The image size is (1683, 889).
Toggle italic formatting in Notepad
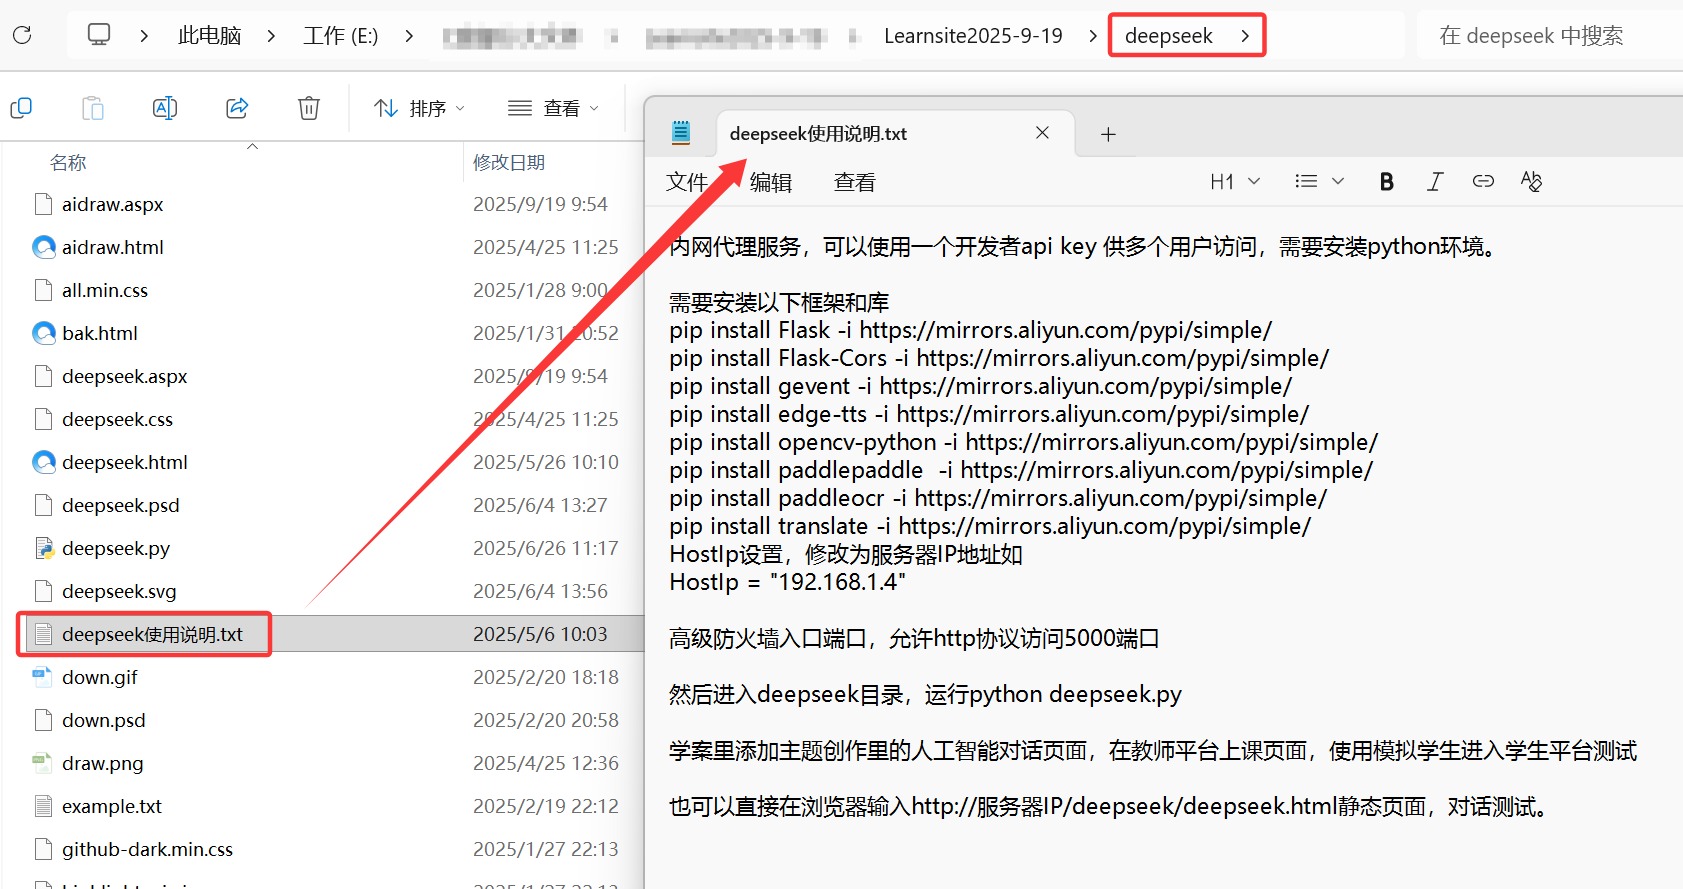click(x=1435, y=181)
